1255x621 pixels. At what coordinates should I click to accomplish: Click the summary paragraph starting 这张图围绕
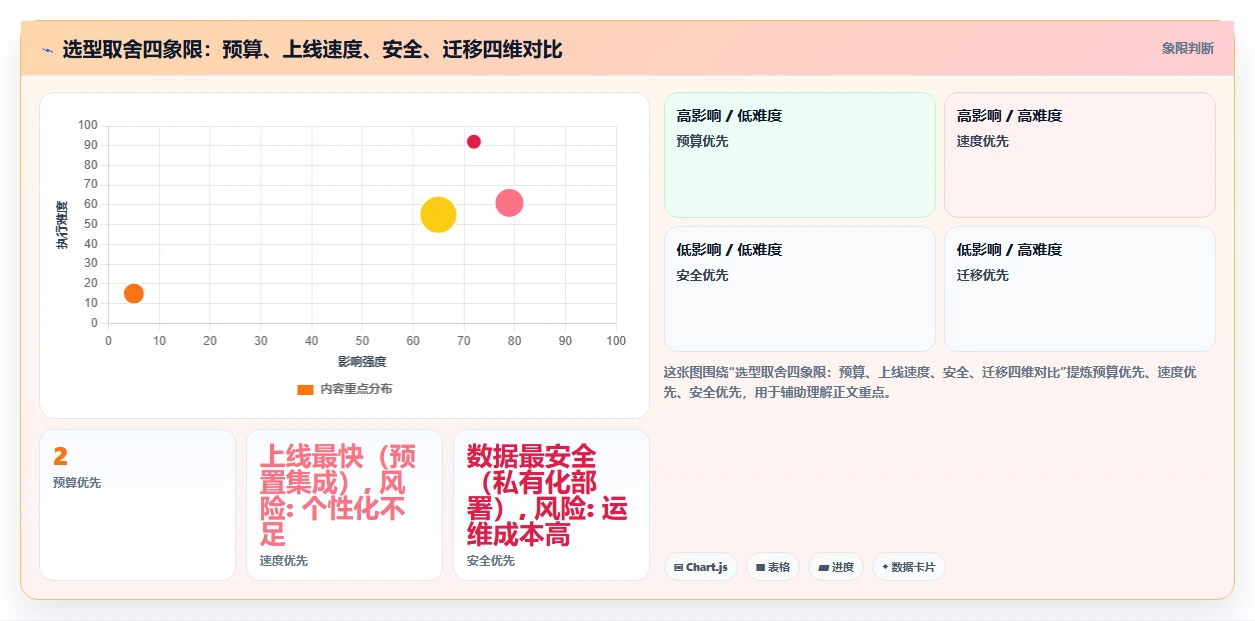(x=930, y=382)
